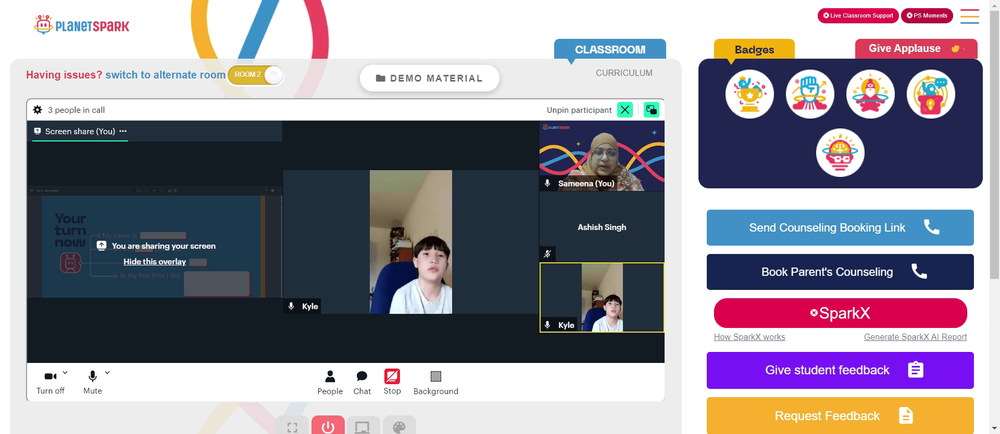This screenshot has height=434, width=1000.
Task: Expand camera options chevron
Action: [65, 373]
